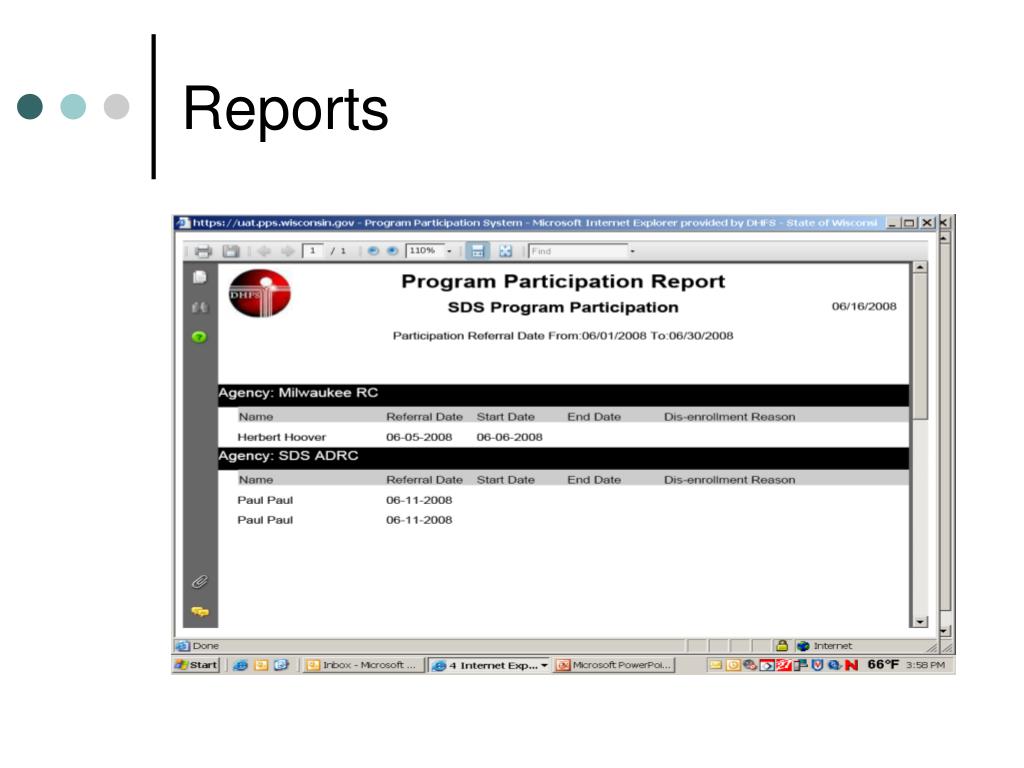This screenshot has width=1024, height=768.
Task: Open the zoom percentage dropdown arrow
Action: [449, 251]
